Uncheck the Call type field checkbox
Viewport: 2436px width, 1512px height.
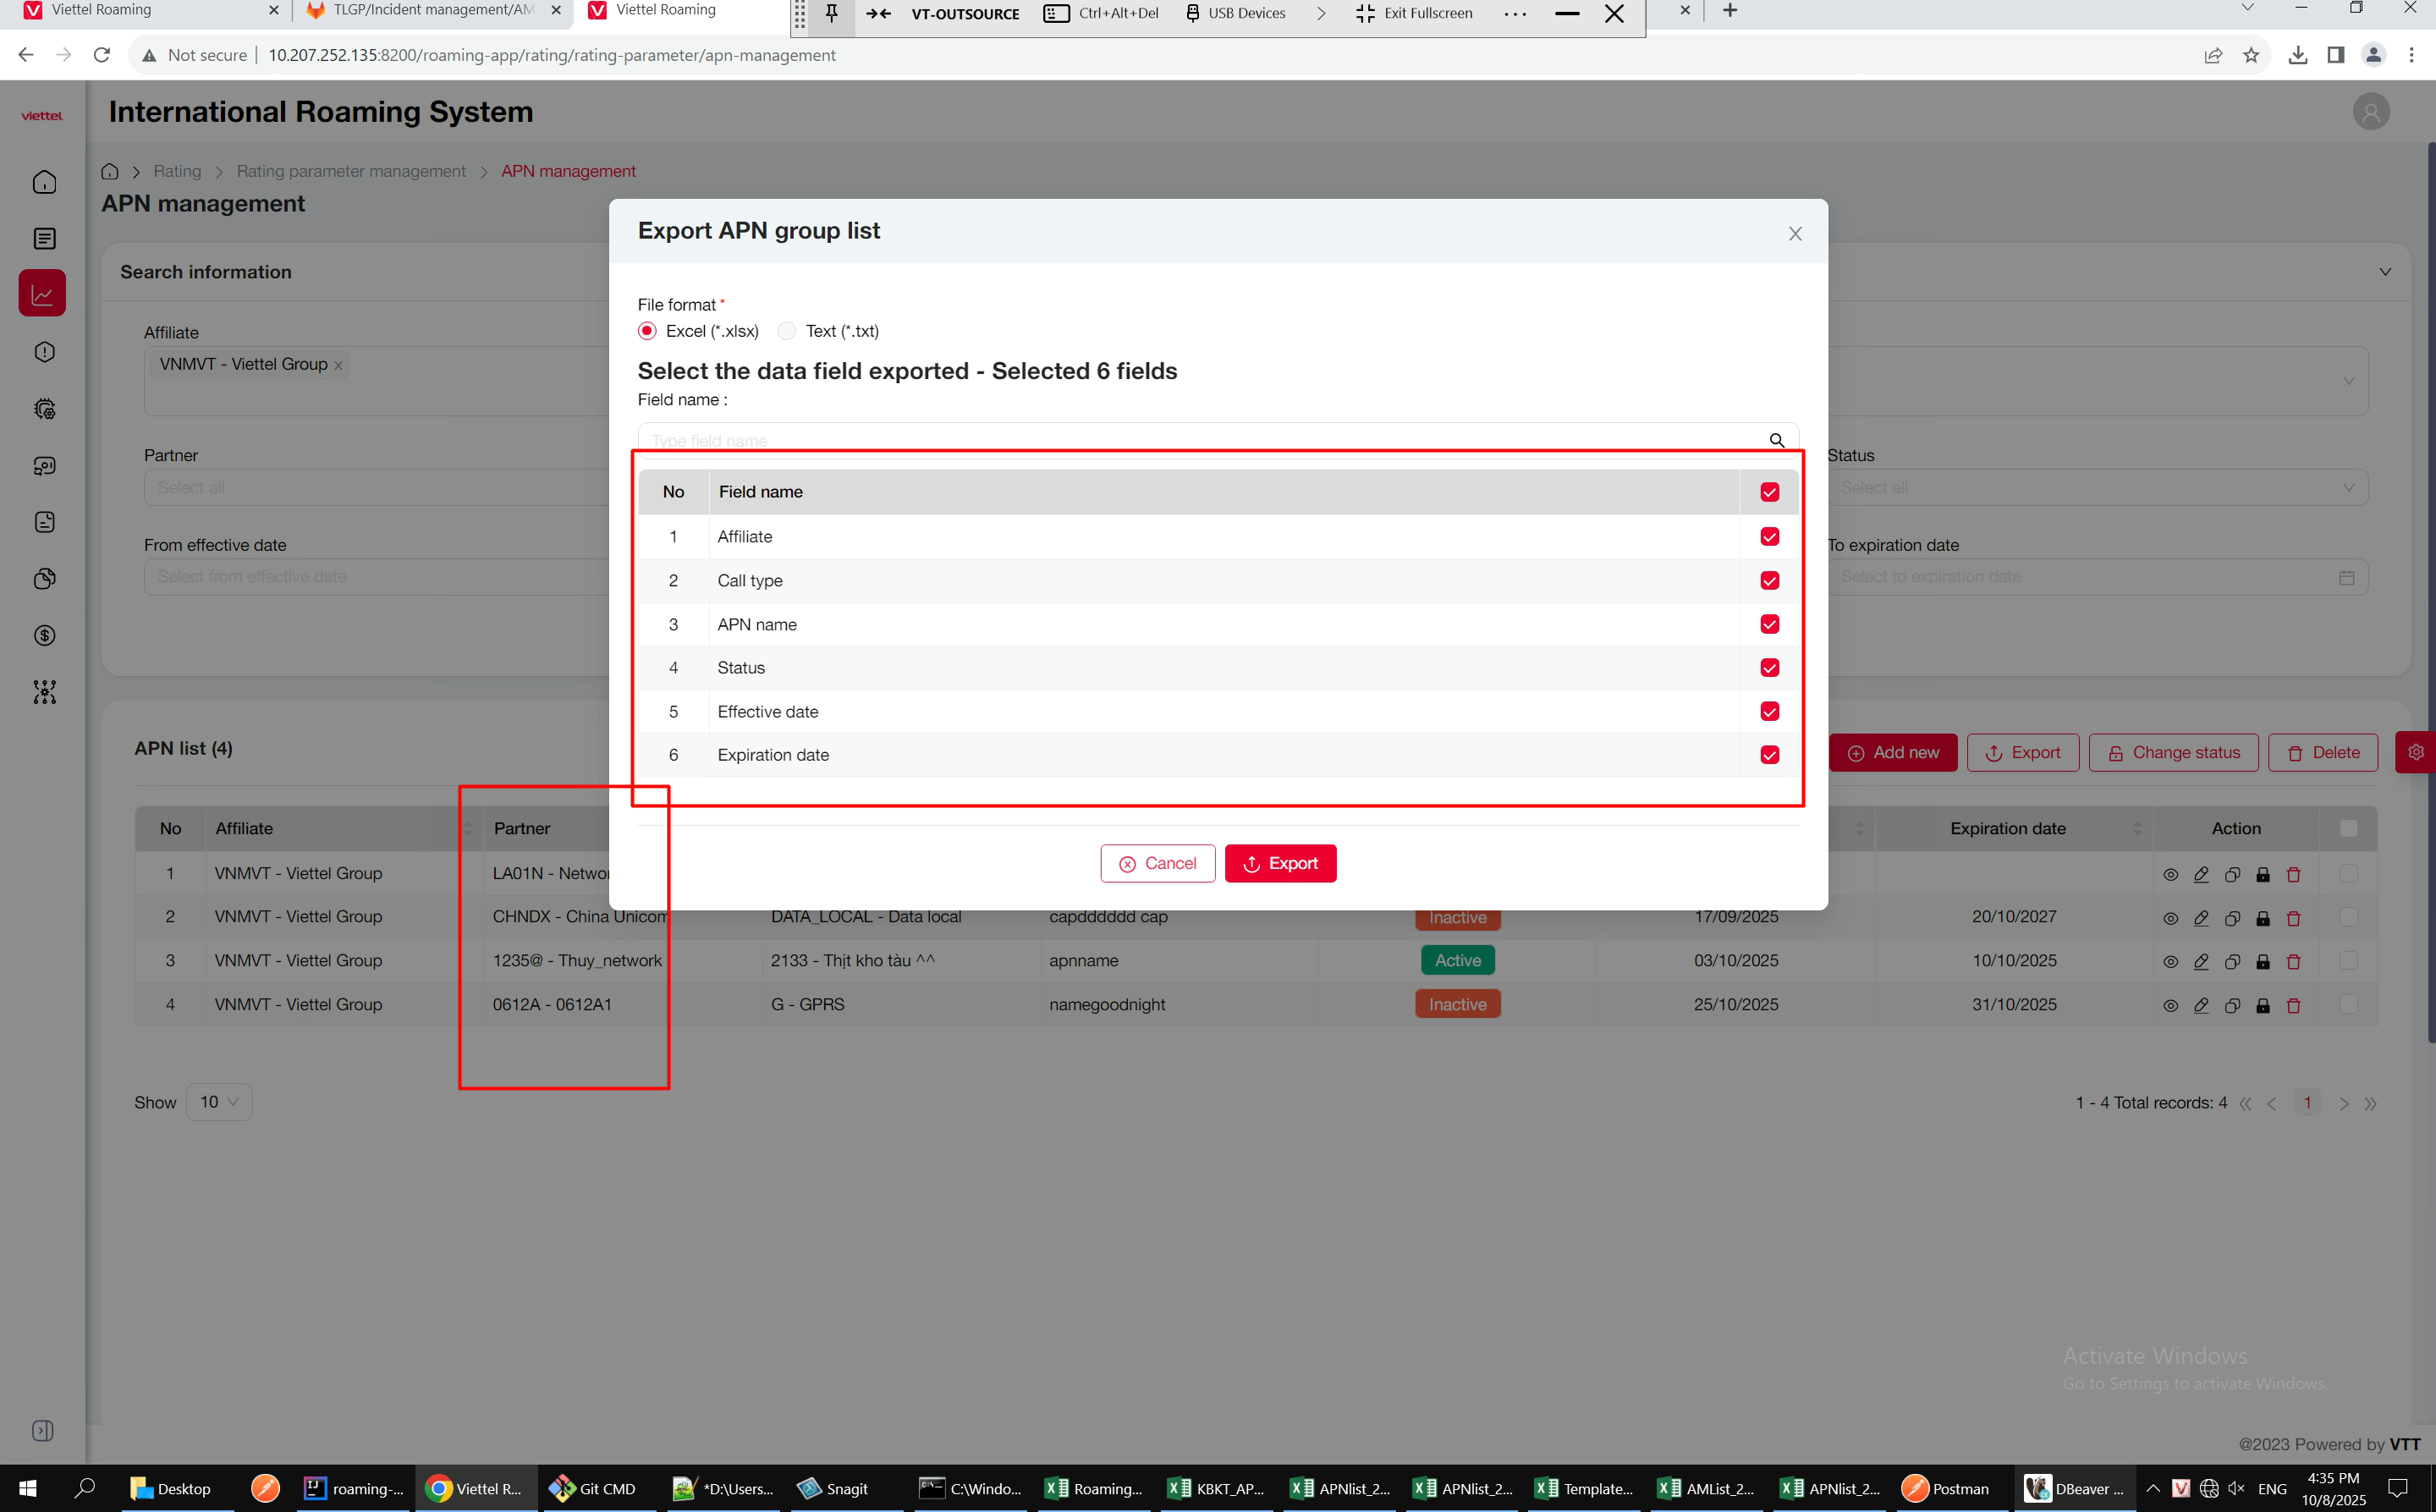point(1769,581)
